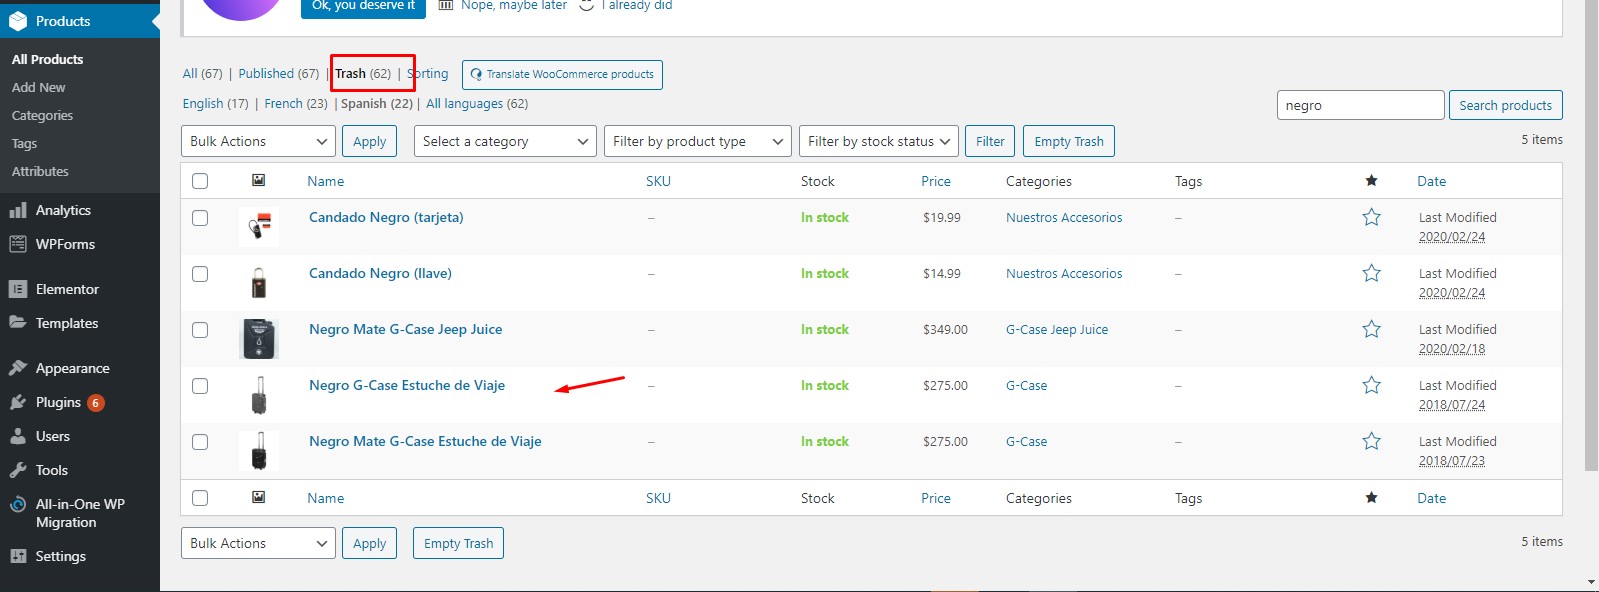Open Attributes in the Products submenu
Viewport: 1599px width, 592px height.
click(x=40, y=171)
